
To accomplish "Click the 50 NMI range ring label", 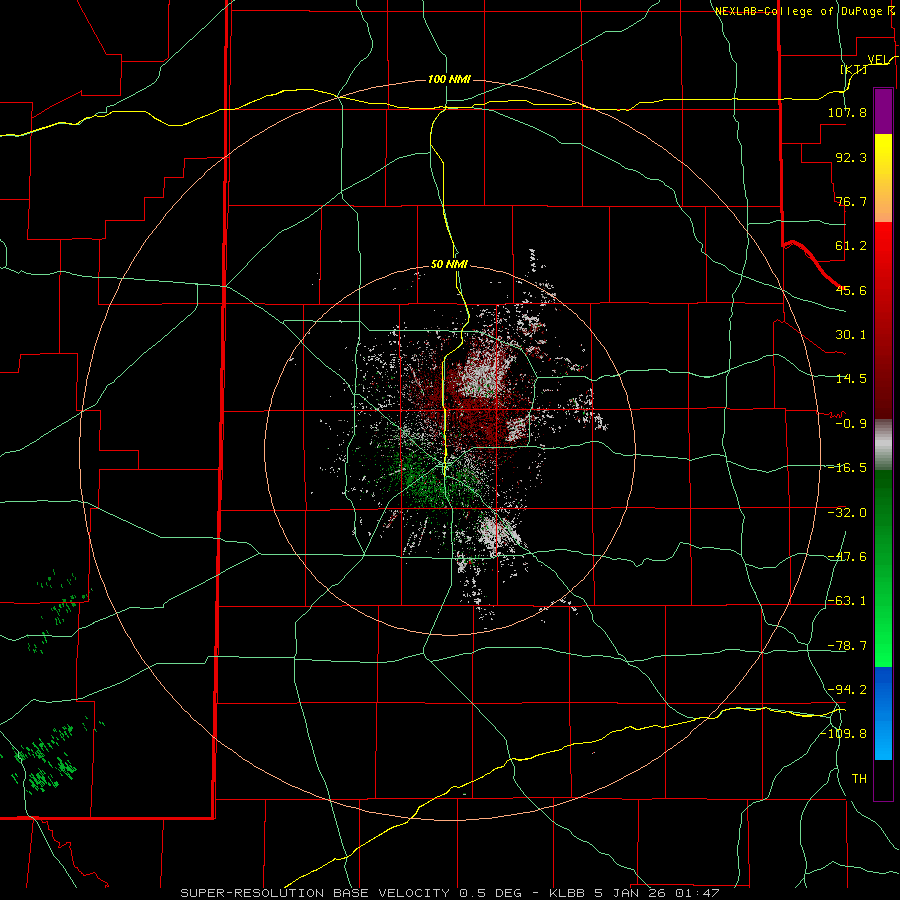I will (449, 265).
